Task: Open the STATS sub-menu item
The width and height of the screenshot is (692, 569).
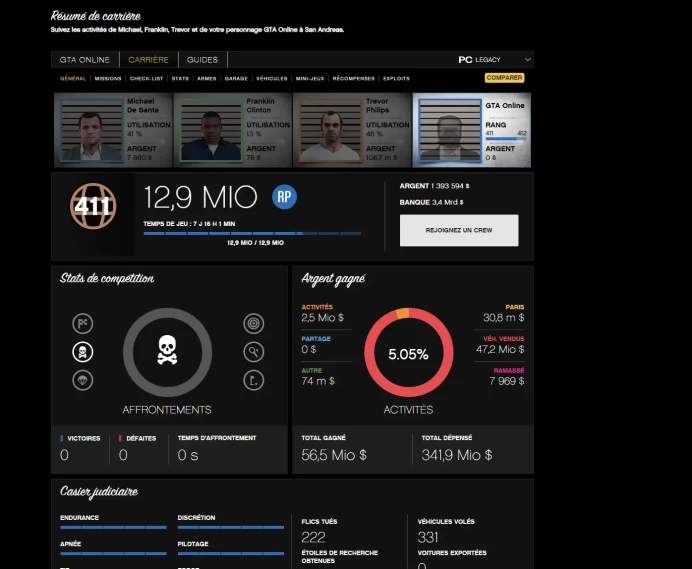Action: point(180,79)
